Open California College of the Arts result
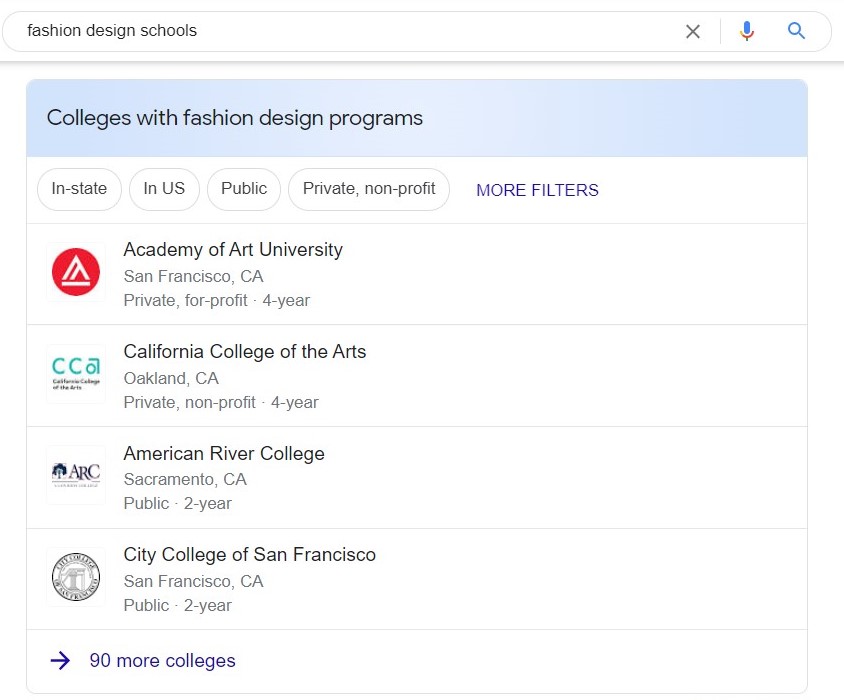 (417, 376)
